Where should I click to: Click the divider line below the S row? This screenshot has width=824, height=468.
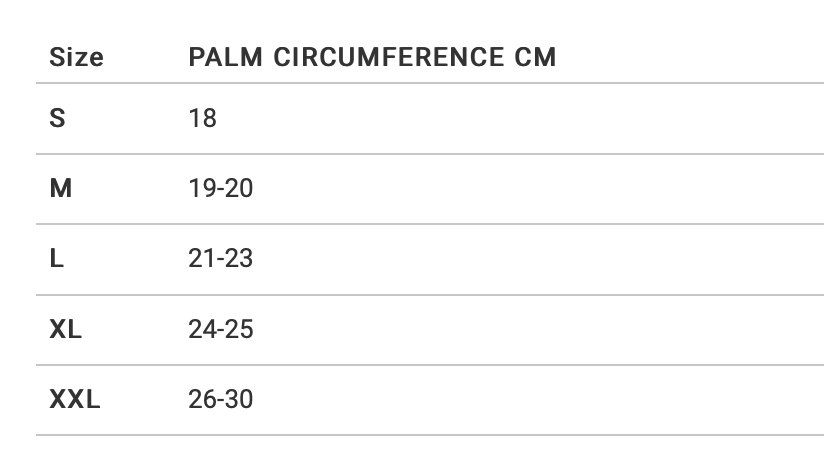coord(430,154)
